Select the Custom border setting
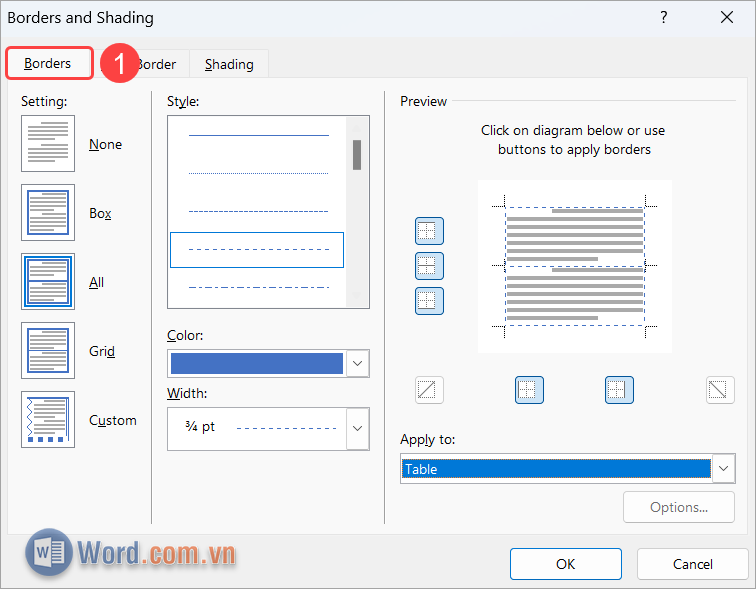 (x=48, y=420)
